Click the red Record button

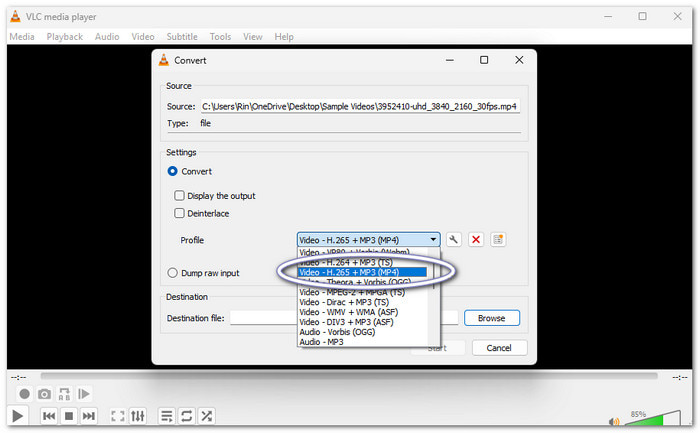[25, 394]
